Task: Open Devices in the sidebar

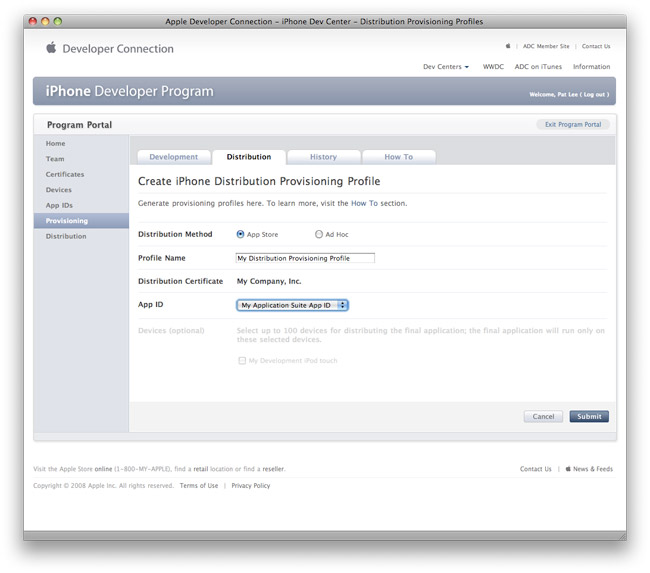Action: (x=59, y=190)
